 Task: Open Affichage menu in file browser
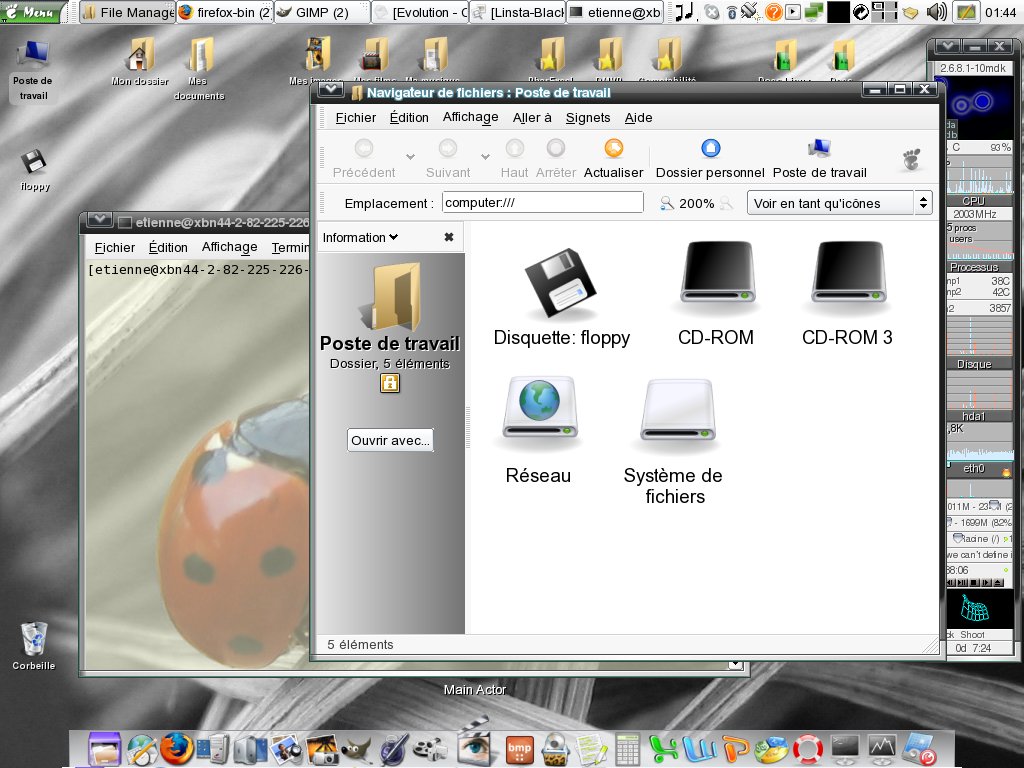coord(470,118)
